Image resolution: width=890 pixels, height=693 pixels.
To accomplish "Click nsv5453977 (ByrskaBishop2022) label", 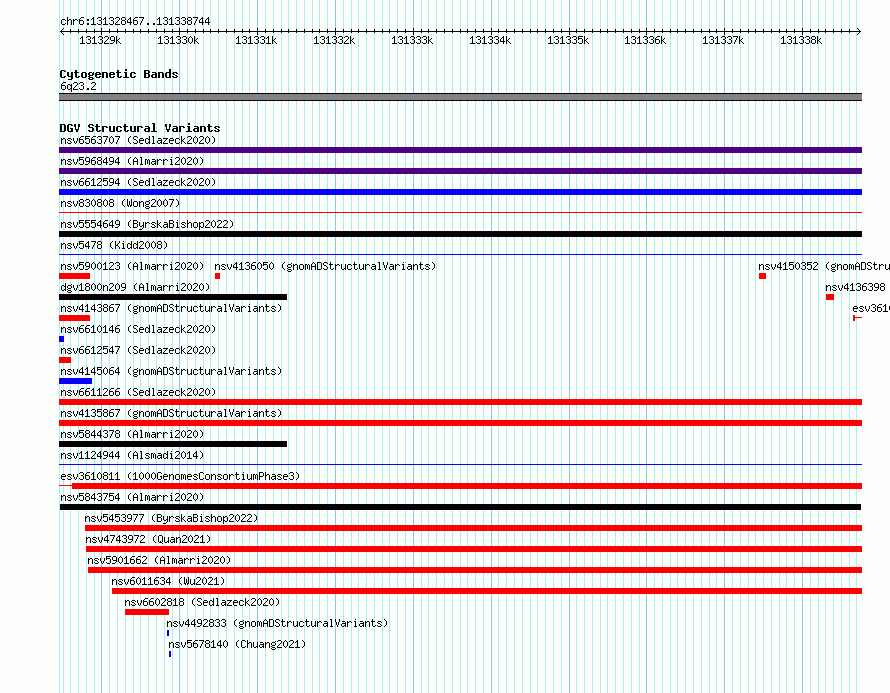I will click(171, 518).
